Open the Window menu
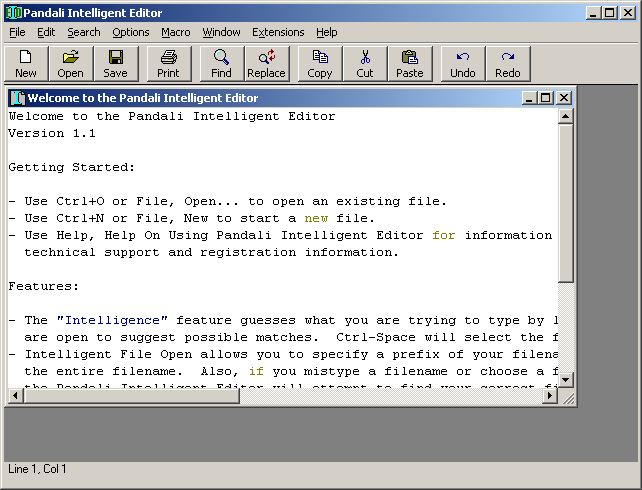This screenshot has height=490, width=642. [x=221, y=32]
